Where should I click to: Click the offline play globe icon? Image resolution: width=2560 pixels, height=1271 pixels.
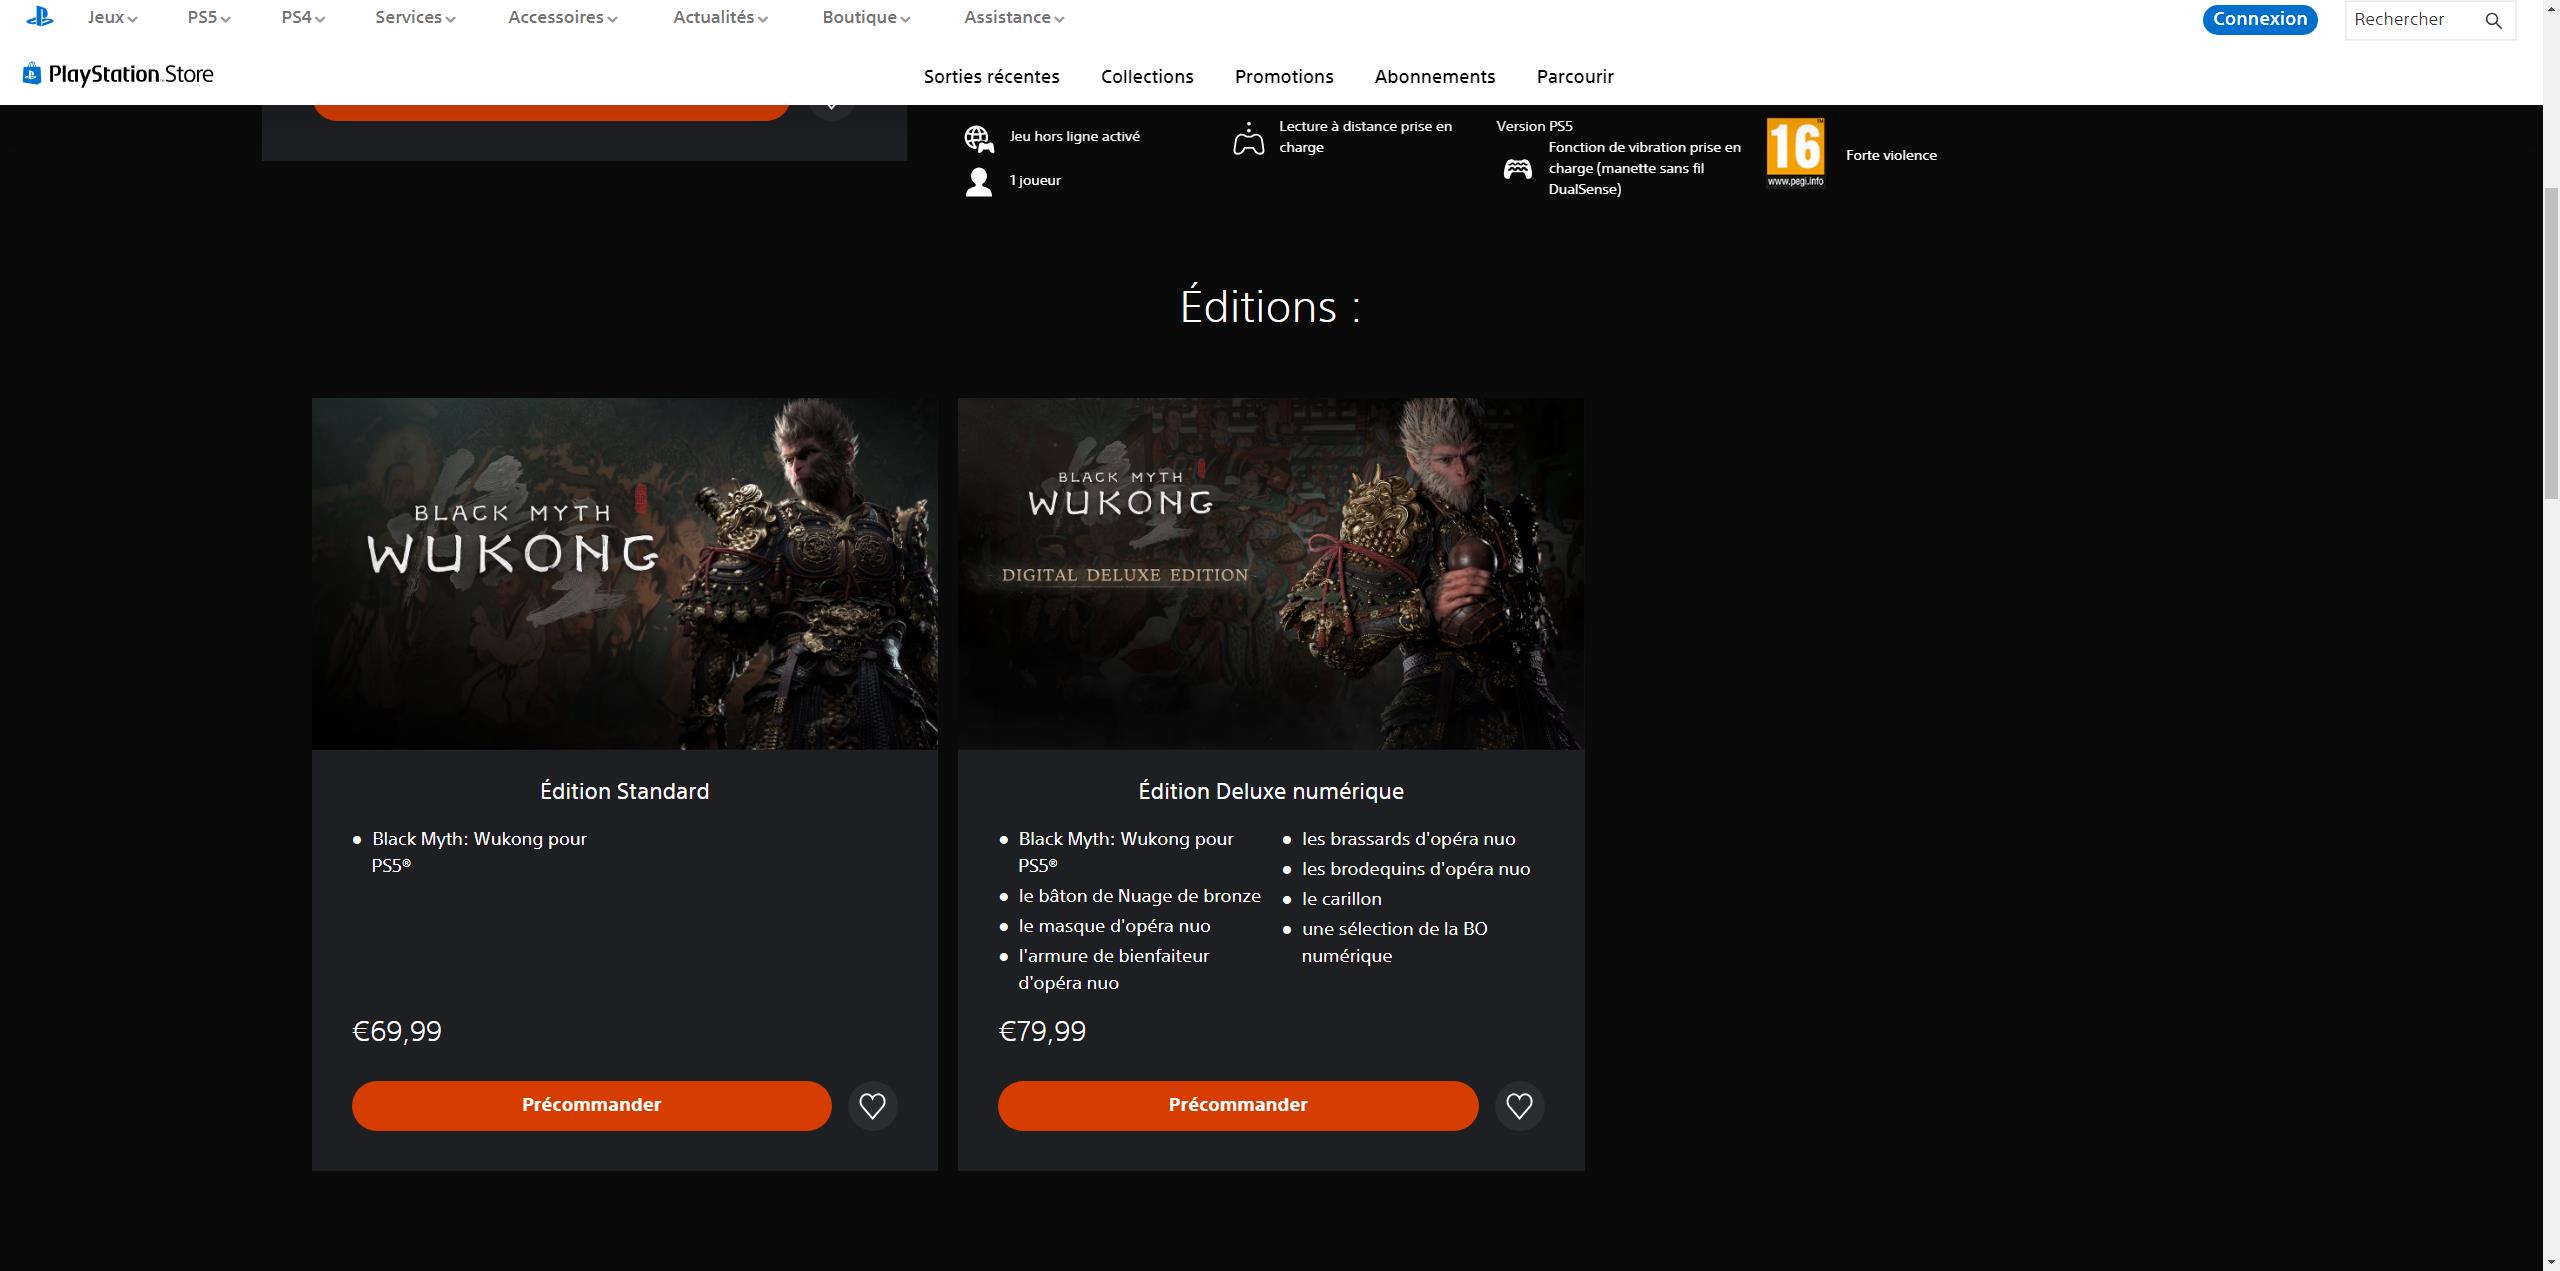[x=978, y=138]
